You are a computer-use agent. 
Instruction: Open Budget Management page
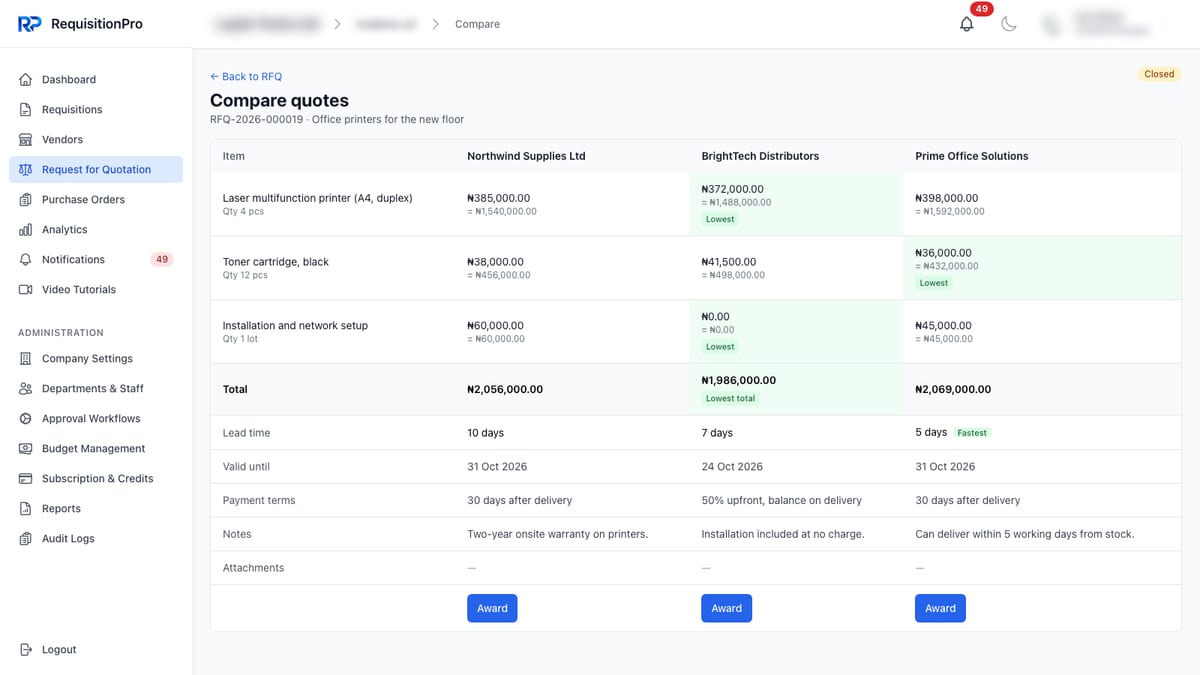pos(96,448)
